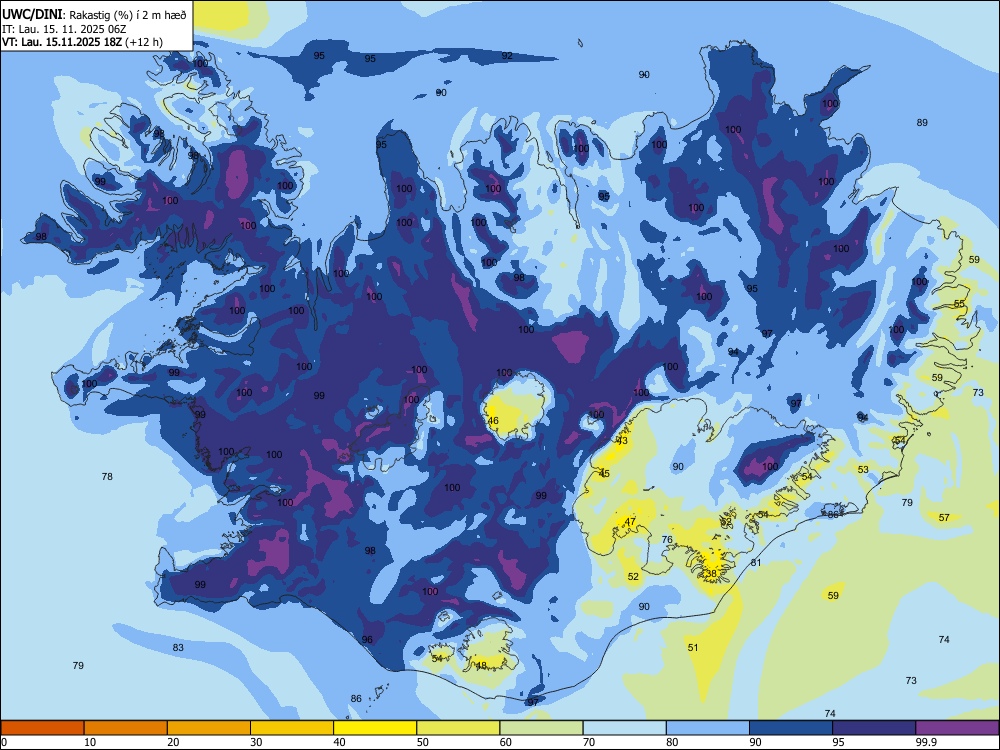Image resolution: width=1000 pixels, height=750 pixels.
Task: Click the purple above-99.9 legend swatch
Action: pyautogui.click(x=957, y=728)
